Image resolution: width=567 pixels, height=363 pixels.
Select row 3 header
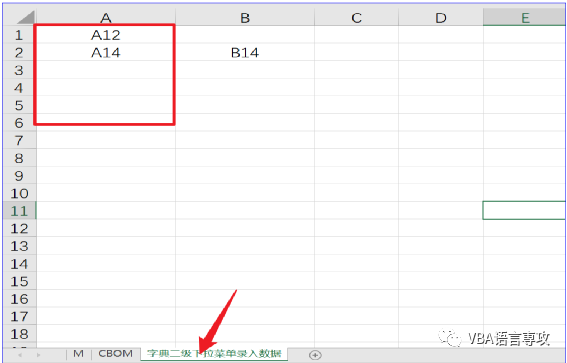pyautogui.click(x=19, y=70)
